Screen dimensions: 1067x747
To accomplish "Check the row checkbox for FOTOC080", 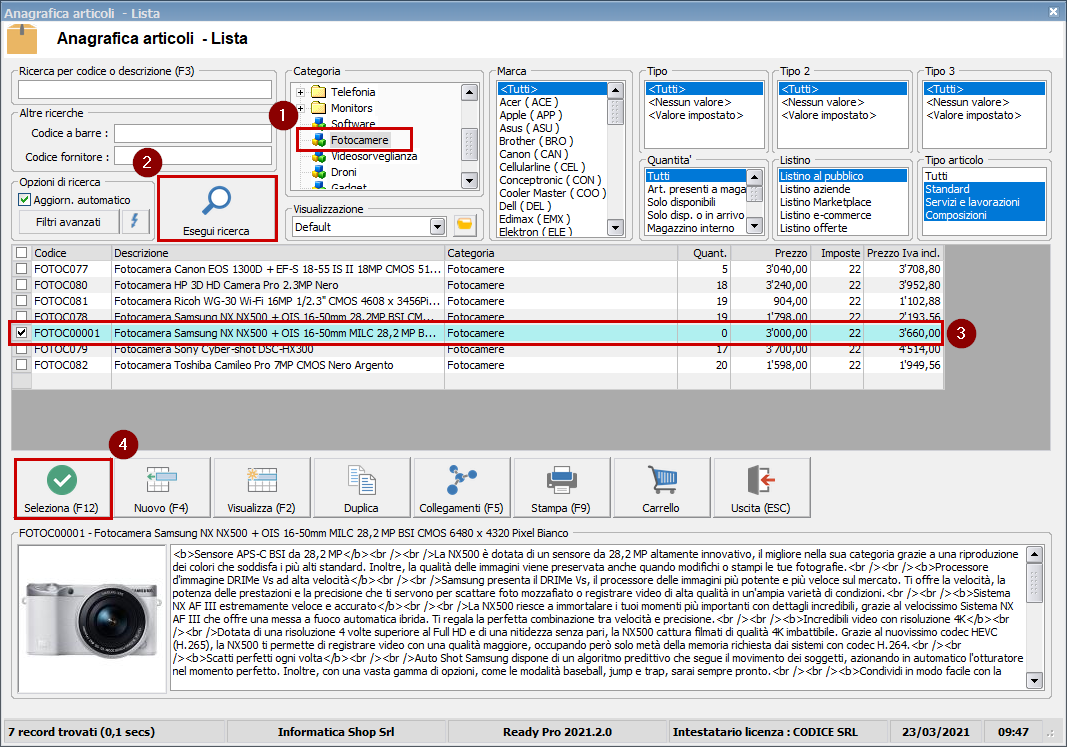I will point(22,285).
